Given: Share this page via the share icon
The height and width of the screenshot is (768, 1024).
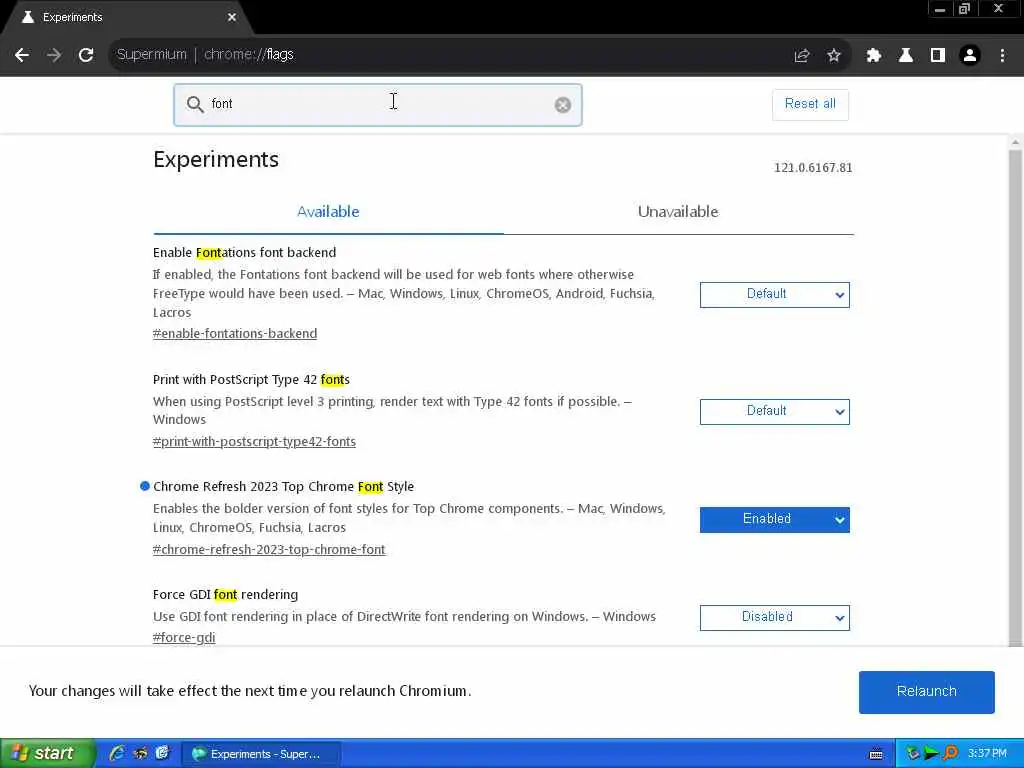Looking at the screenshot, I should pos(802,55).
